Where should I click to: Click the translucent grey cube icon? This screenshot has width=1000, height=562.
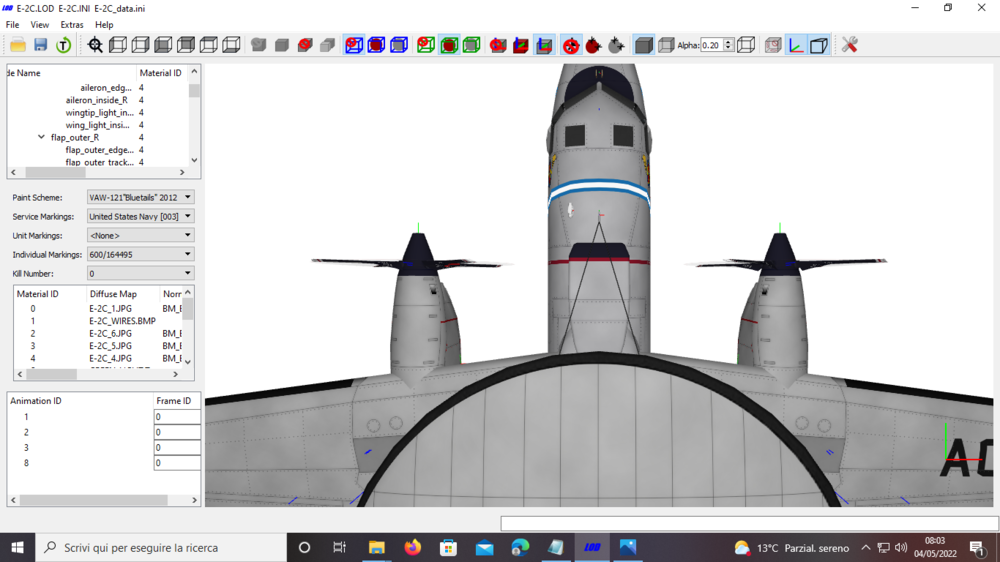(x=666, y=45)
